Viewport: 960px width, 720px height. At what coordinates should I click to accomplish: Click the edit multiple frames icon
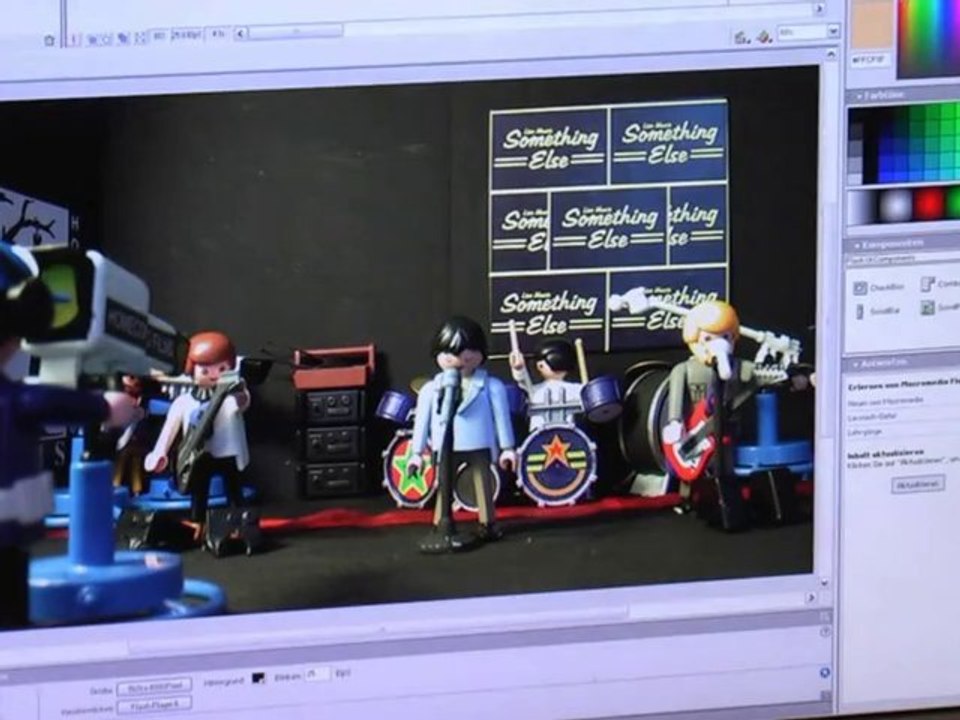tap(123, 39)
